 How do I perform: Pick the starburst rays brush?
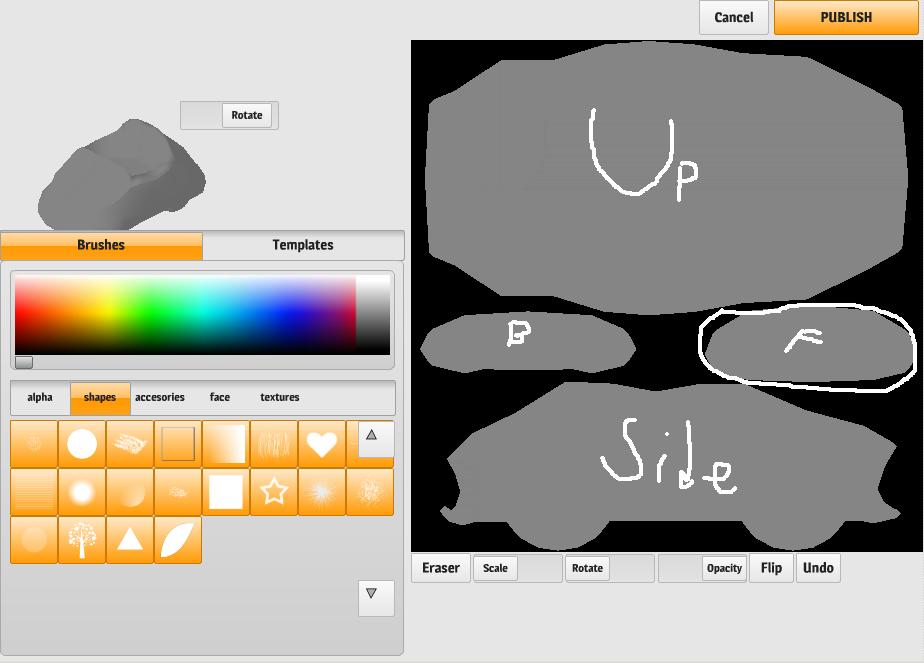click(x=322, y=492)
